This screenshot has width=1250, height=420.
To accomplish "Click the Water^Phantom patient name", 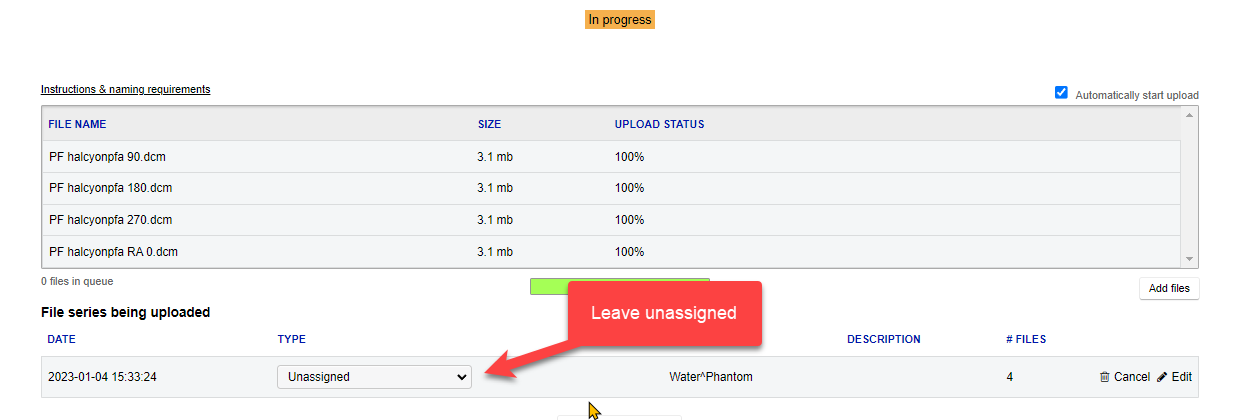I will [x=710, y=377].
